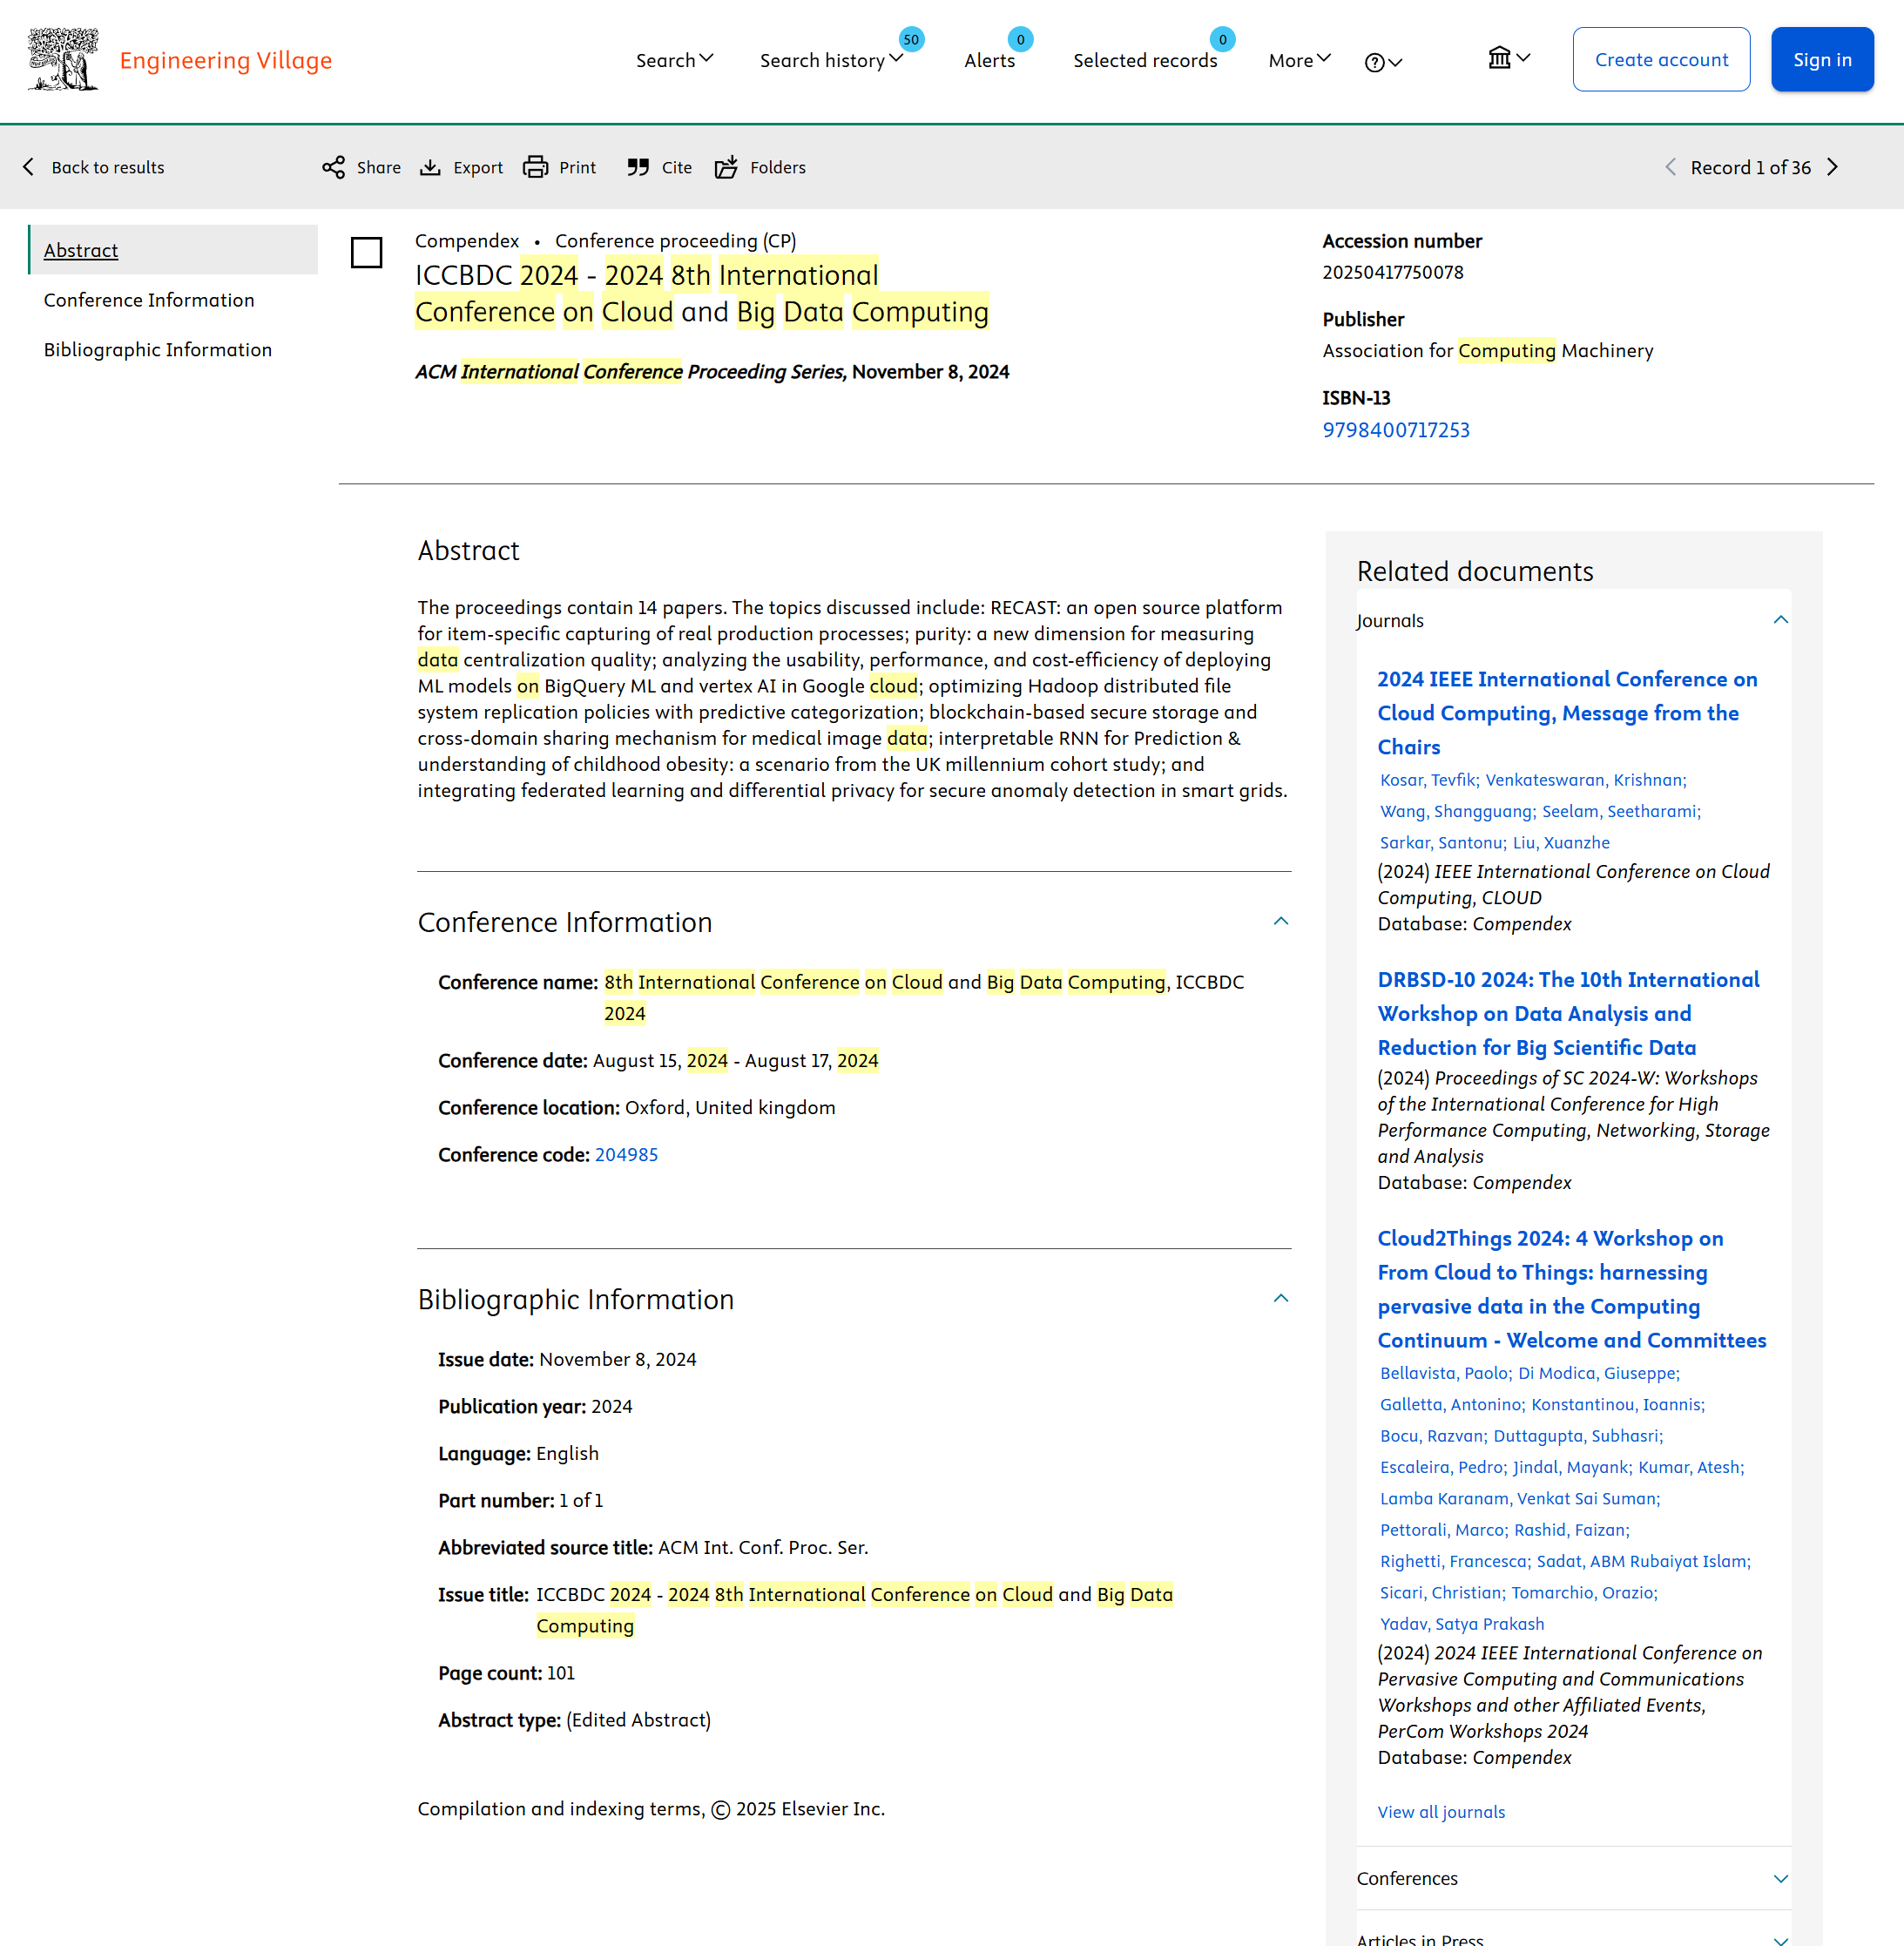
Task: Go to next record arrow
Action: click(x=1833, y=167)
